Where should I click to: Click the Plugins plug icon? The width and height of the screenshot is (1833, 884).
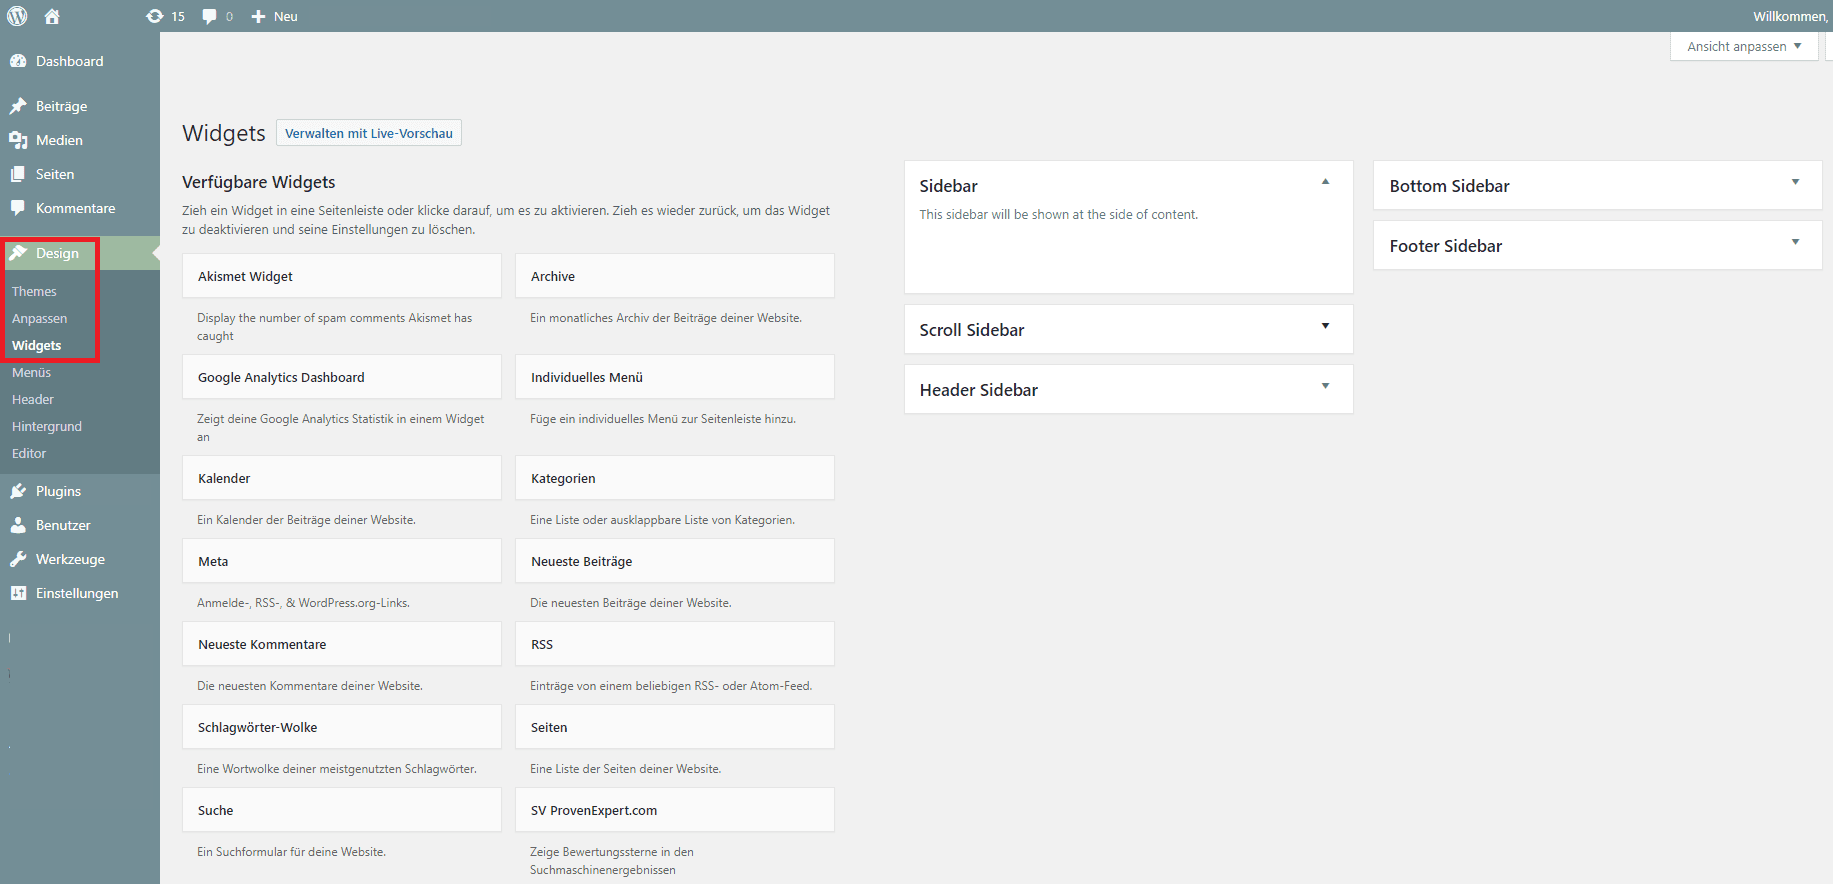coord(18,491)
